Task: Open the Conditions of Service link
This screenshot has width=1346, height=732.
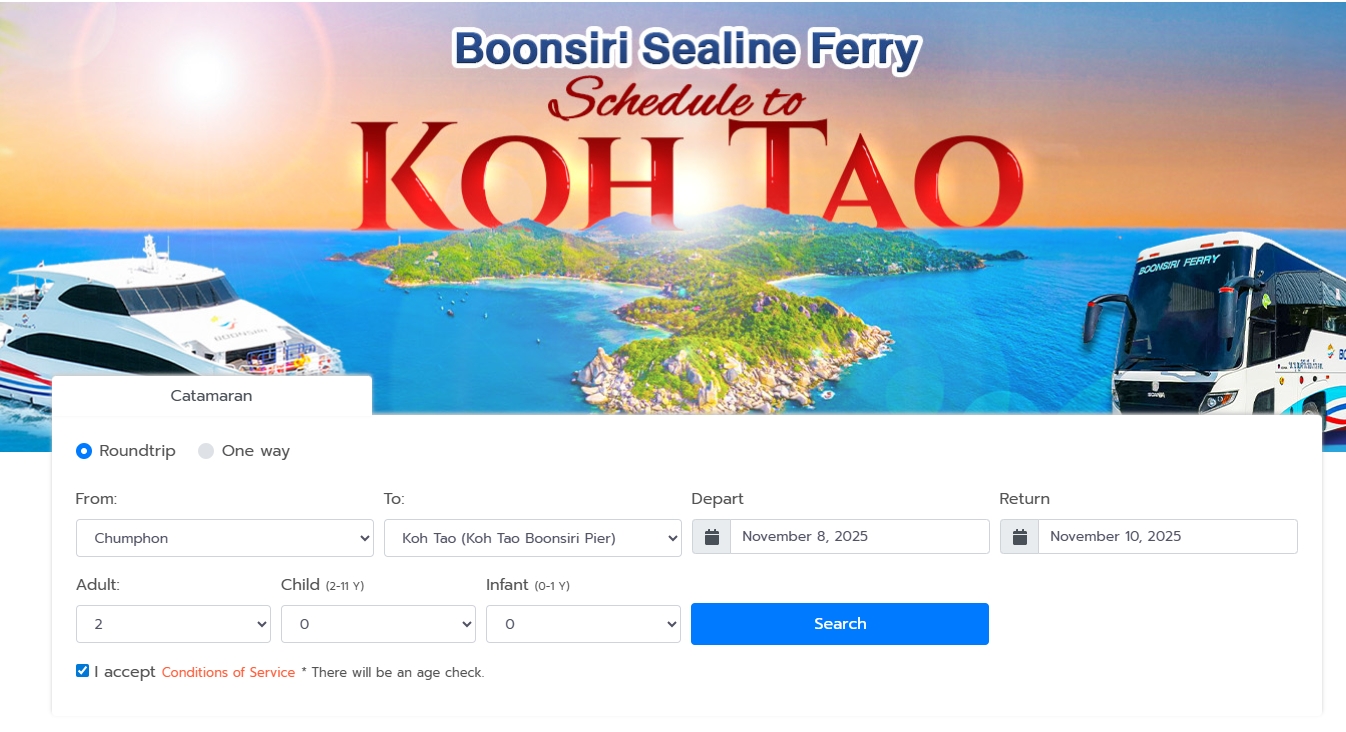Action: tap(228, 672)
